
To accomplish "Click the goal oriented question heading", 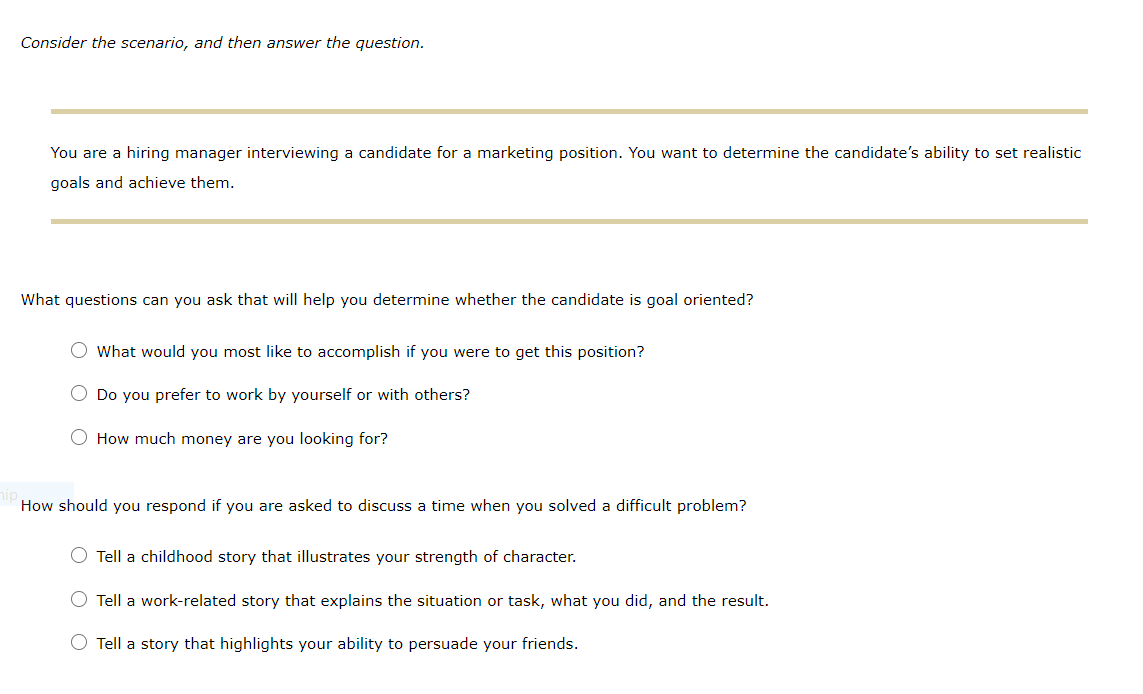I will click(388, 299).
